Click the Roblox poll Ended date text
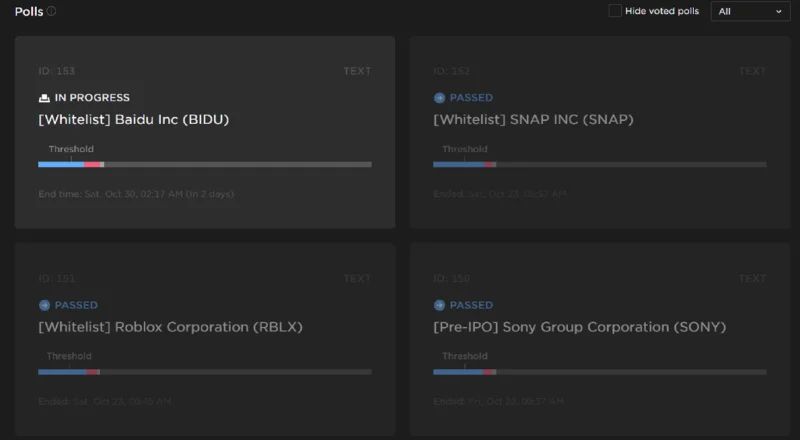 [x=105, y=401]
